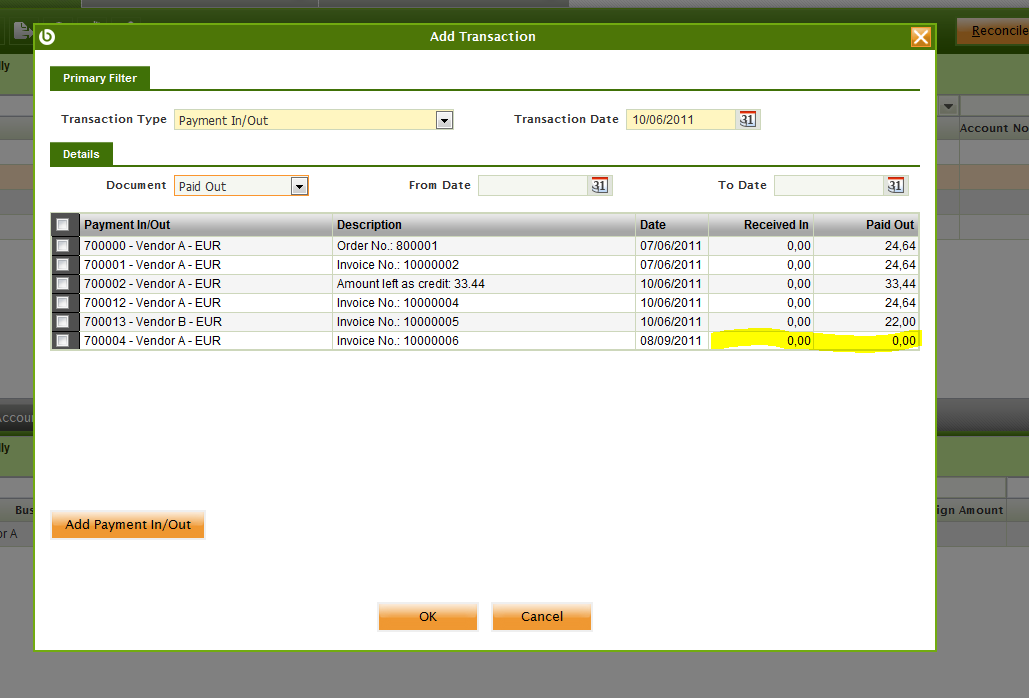The width and height of the screenshot is (1029, 698).
Task: Click the Reconcile button behind dialog
Action: tap(993, 31)
